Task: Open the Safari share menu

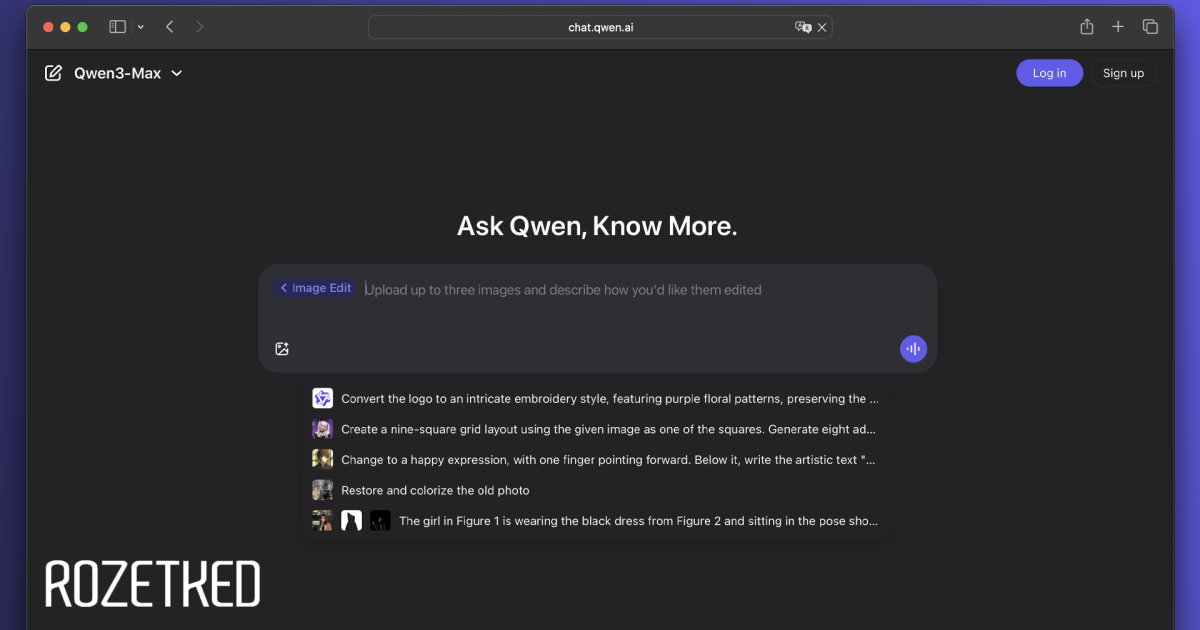Action: point(1087,27)
